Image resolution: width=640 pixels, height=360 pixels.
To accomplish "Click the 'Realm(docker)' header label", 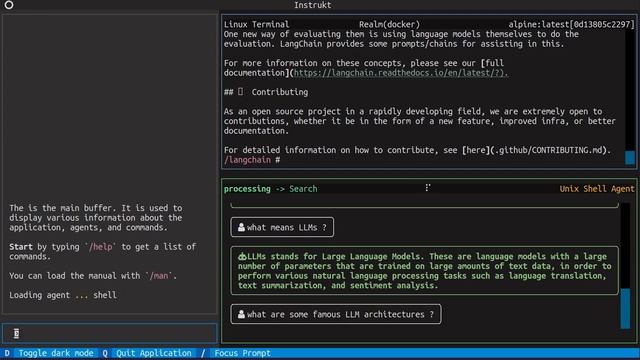I will tap(389, 24).
